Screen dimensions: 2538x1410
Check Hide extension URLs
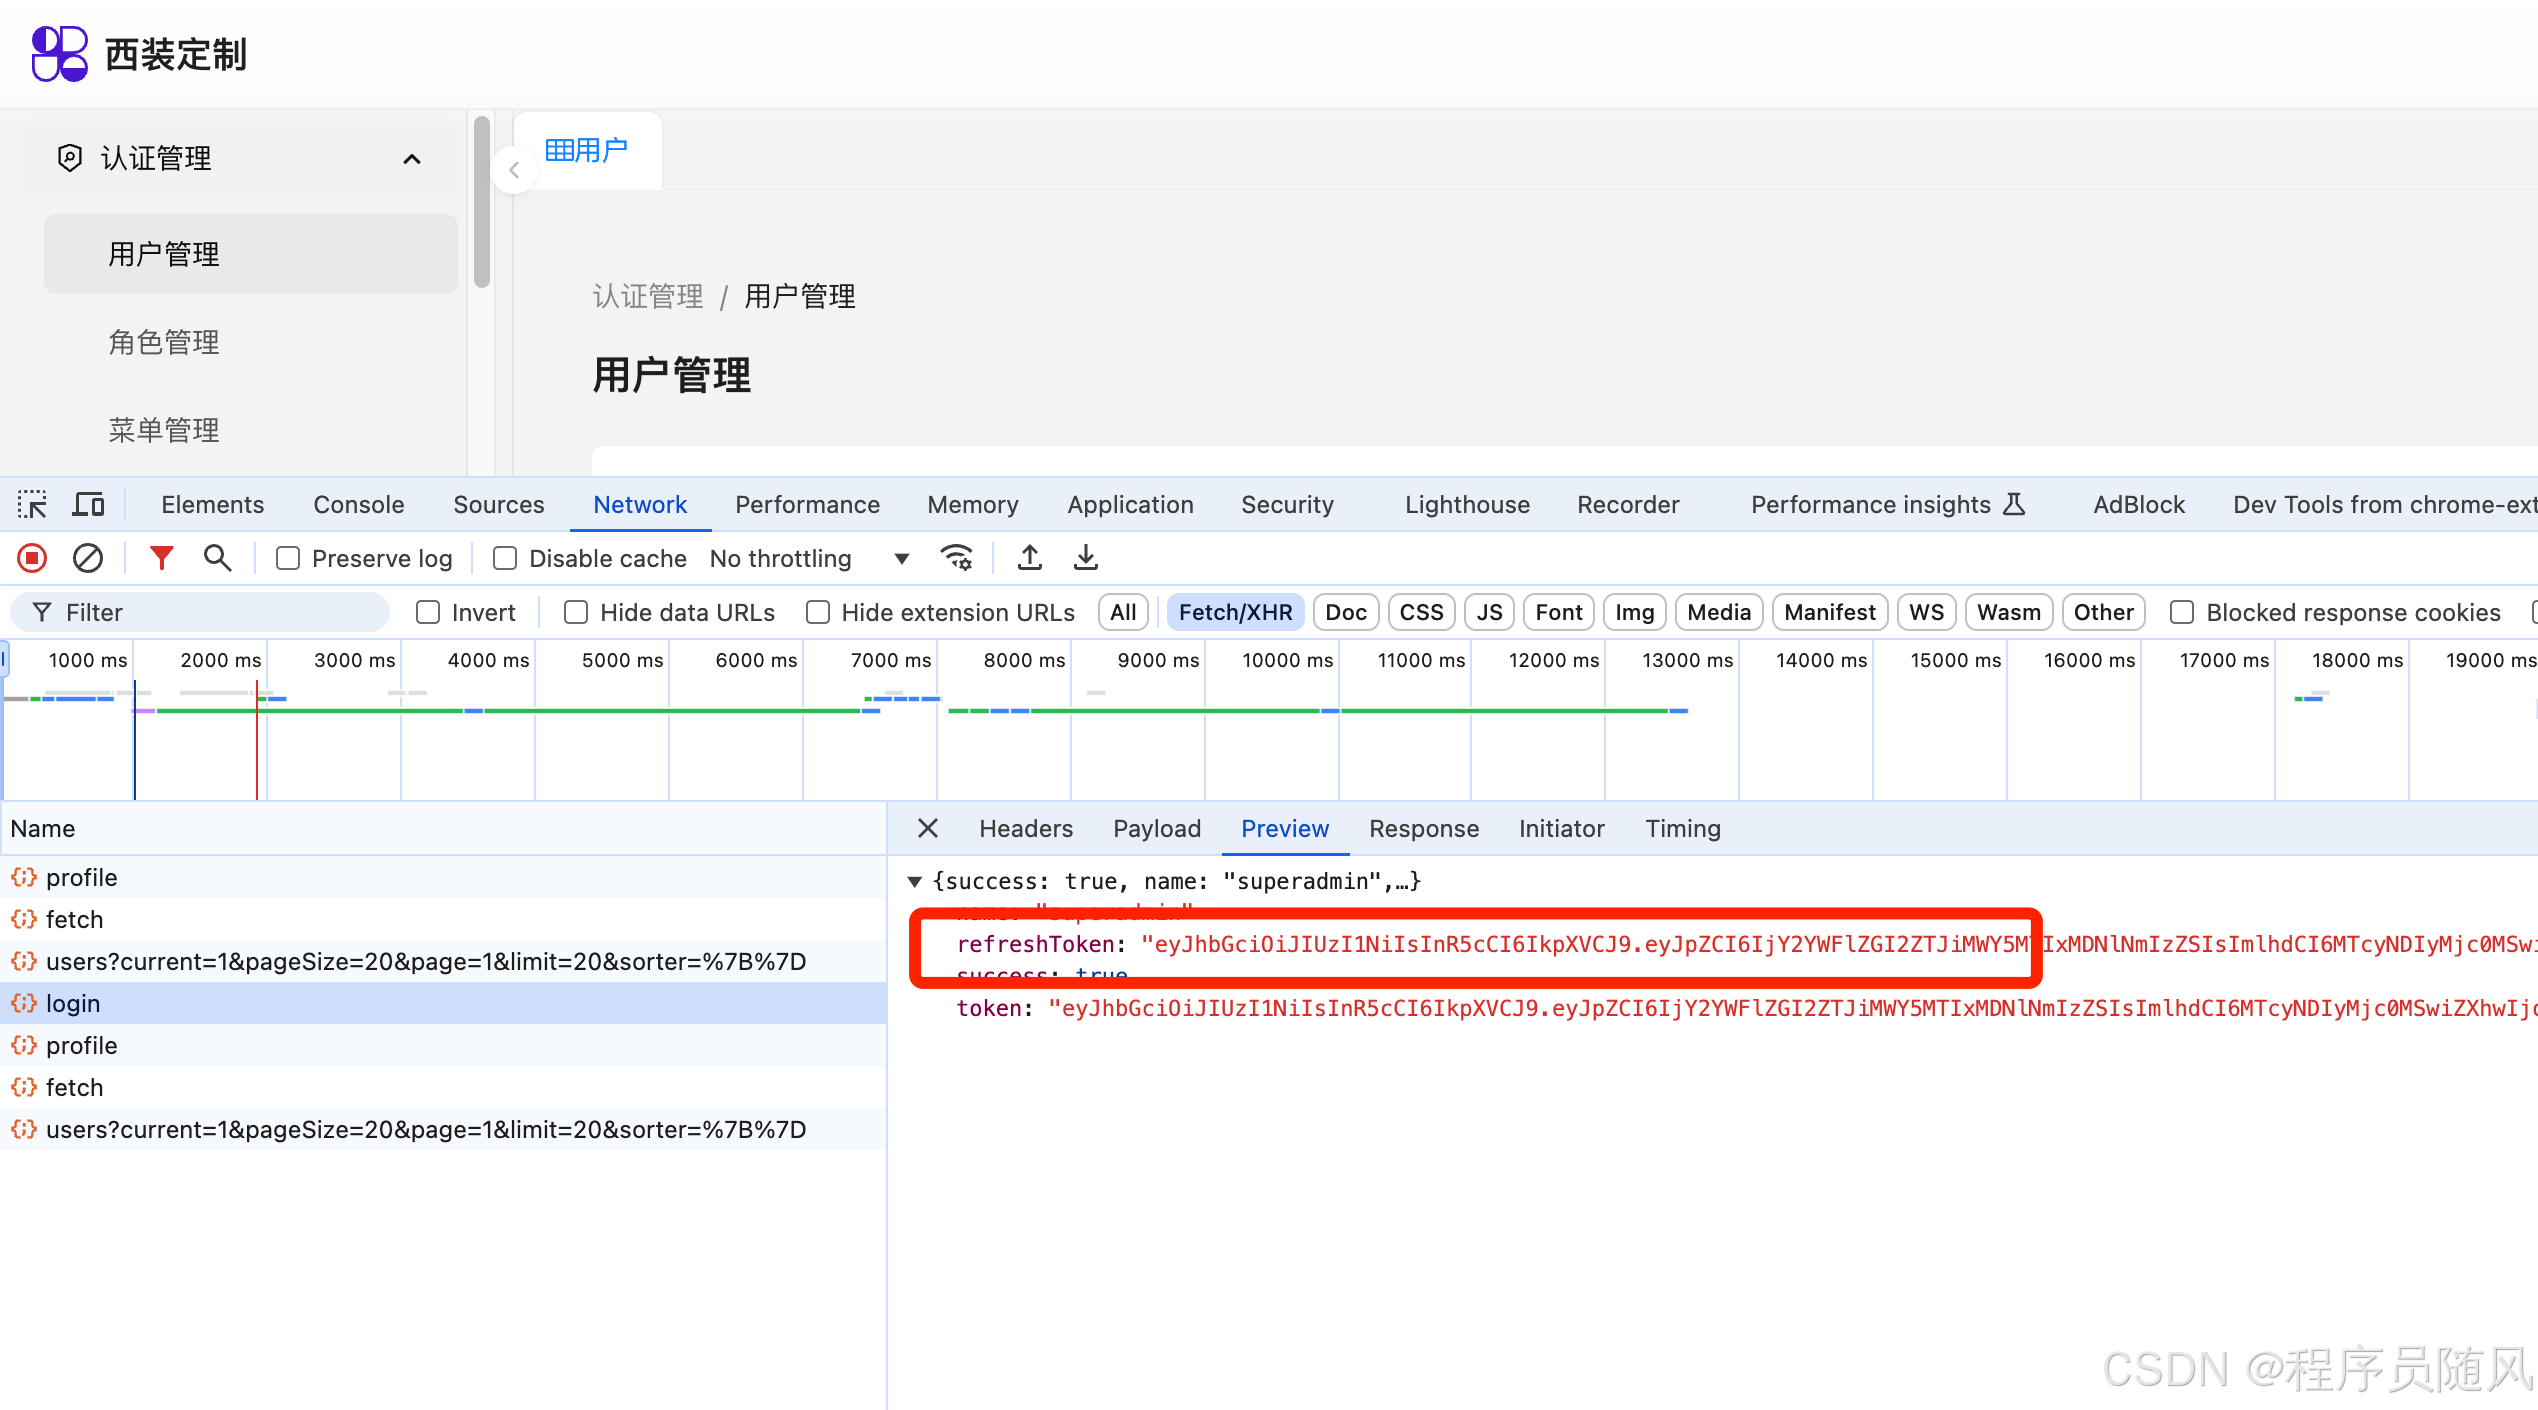coord(818,612)
